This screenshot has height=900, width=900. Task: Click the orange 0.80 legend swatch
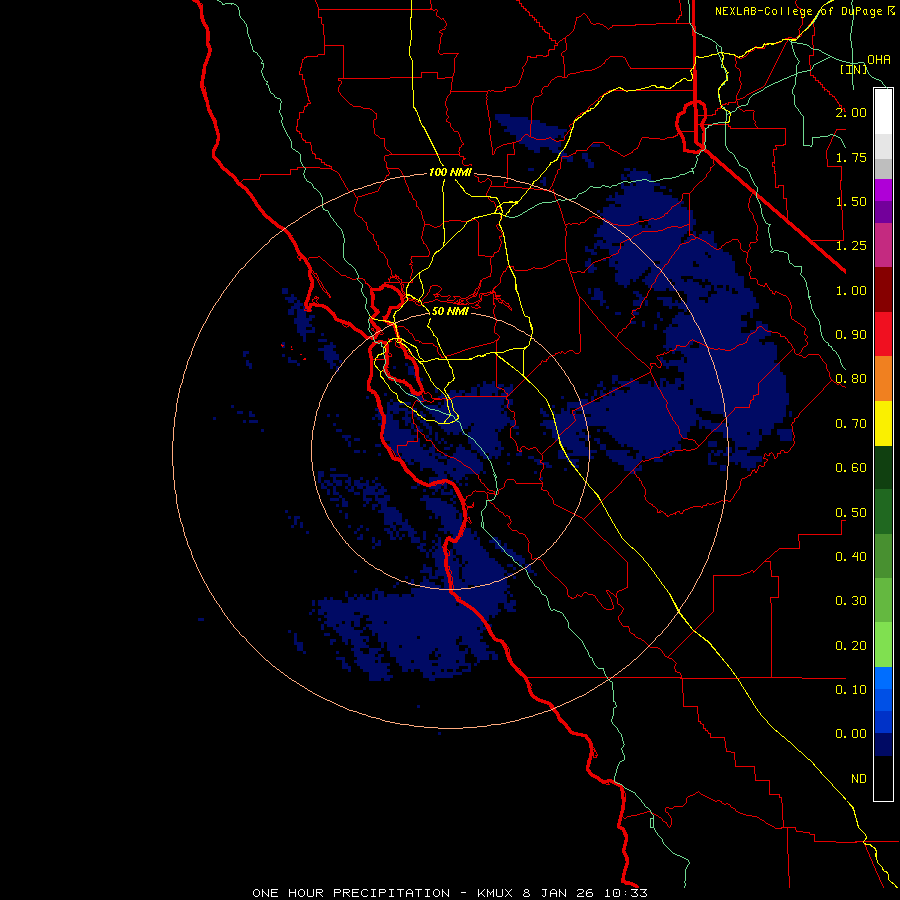(x=883, y=378)
